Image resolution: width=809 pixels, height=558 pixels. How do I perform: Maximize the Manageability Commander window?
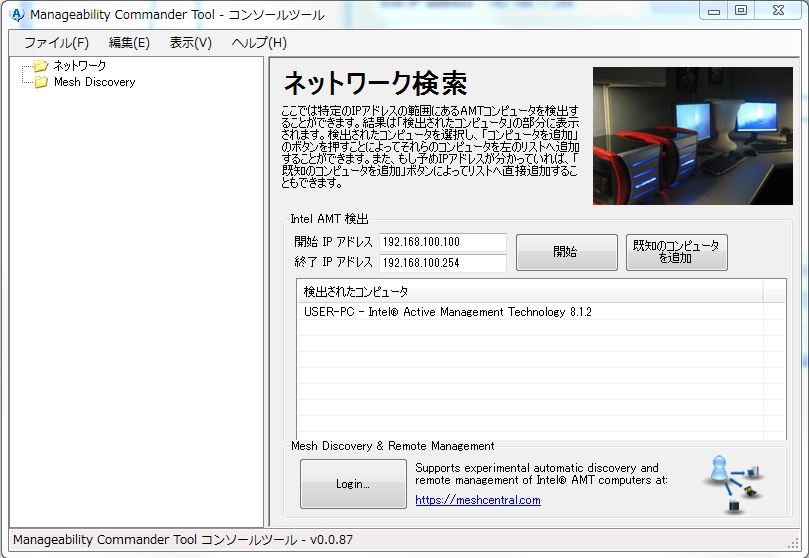coord(741,11)
